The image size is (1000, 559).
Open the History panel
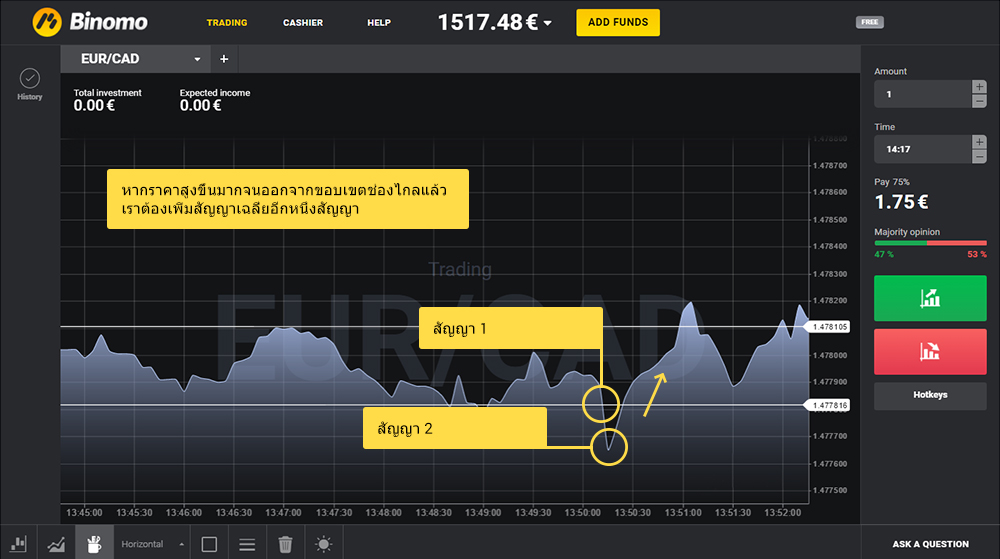pos(30,82)
